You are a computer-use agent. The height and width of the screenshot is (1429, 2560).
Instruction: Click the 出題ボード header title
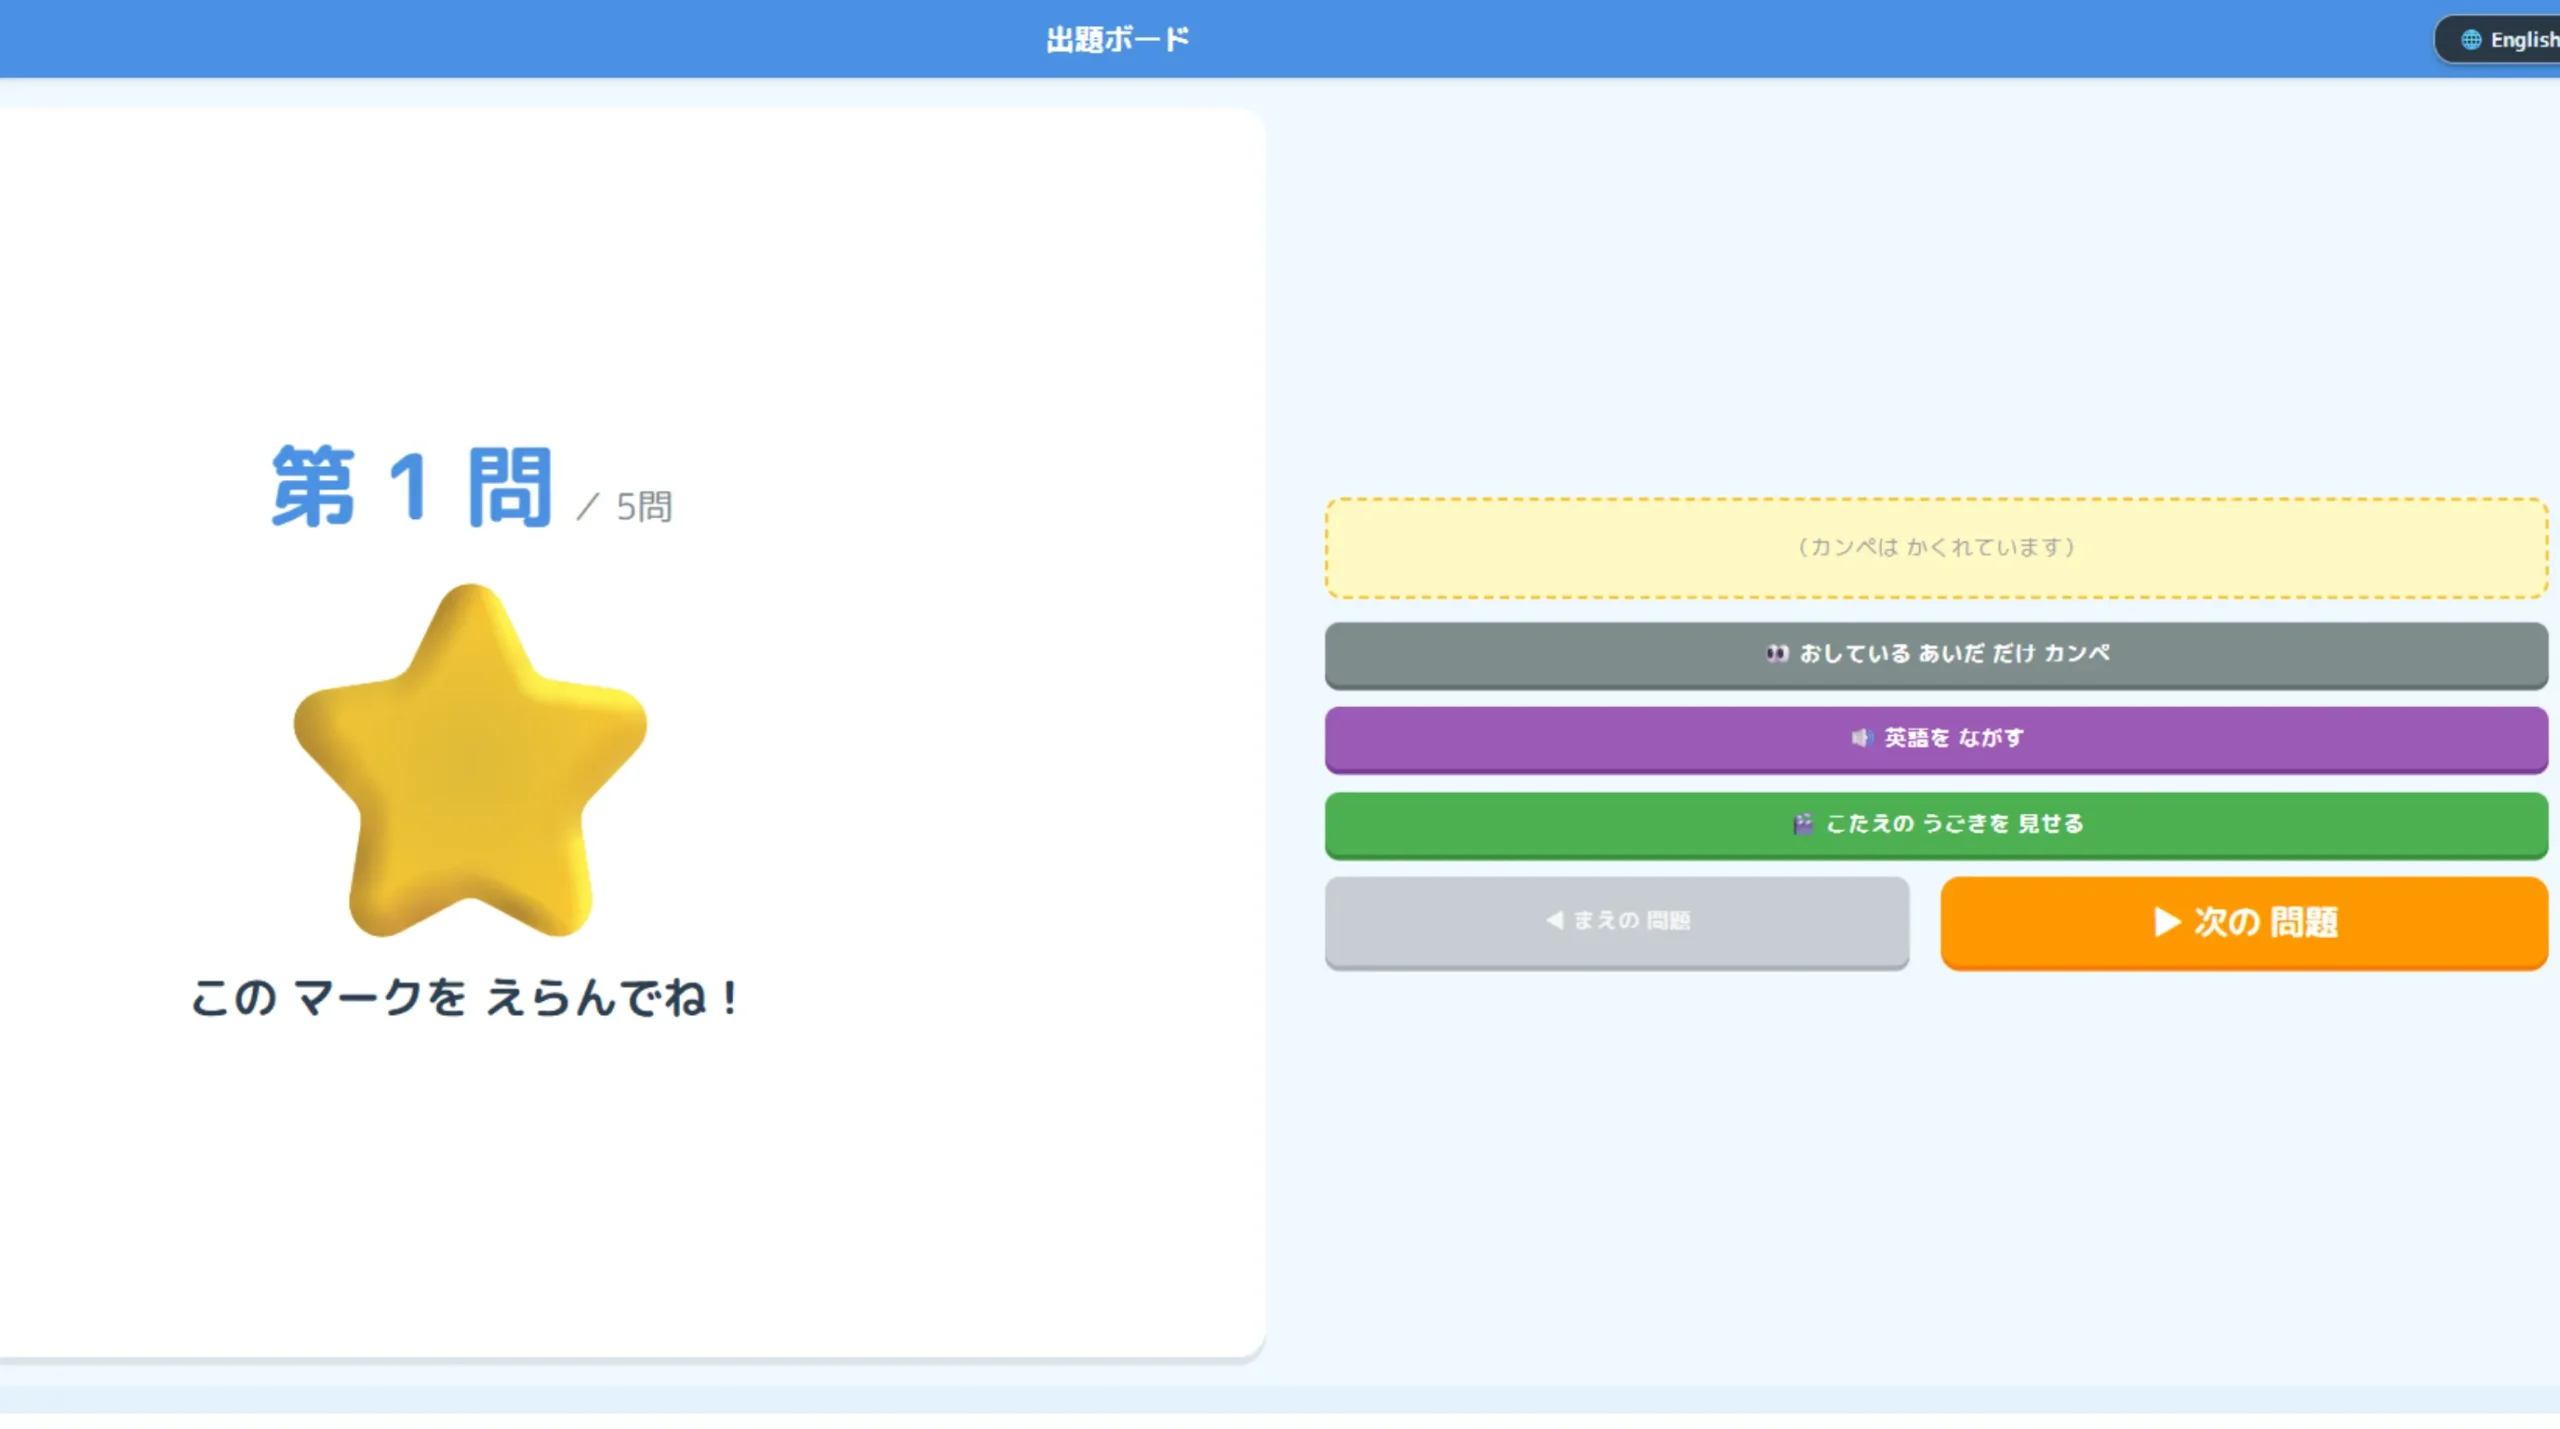click(1118, 40)
